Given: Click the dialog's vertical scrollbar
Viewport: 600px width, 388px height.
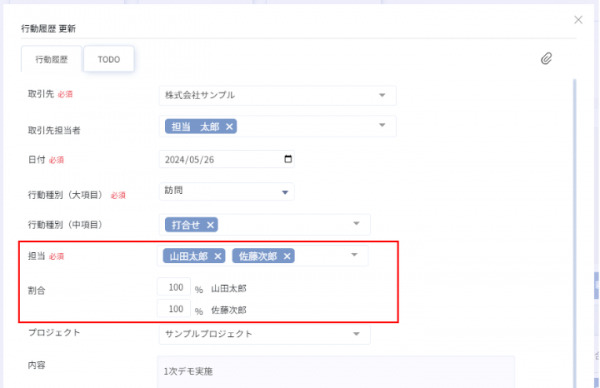Looking at the screenshot, I should coord(574,233).
